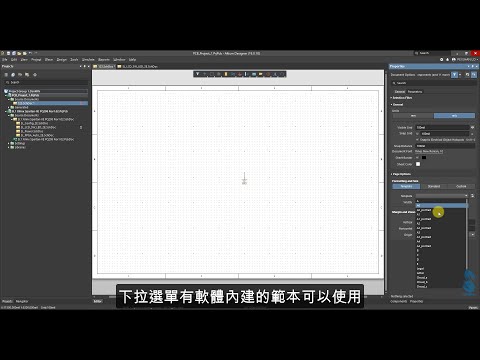Choose Letter in the template list
This screenshot has height=360, width=480.
point(441,273)
